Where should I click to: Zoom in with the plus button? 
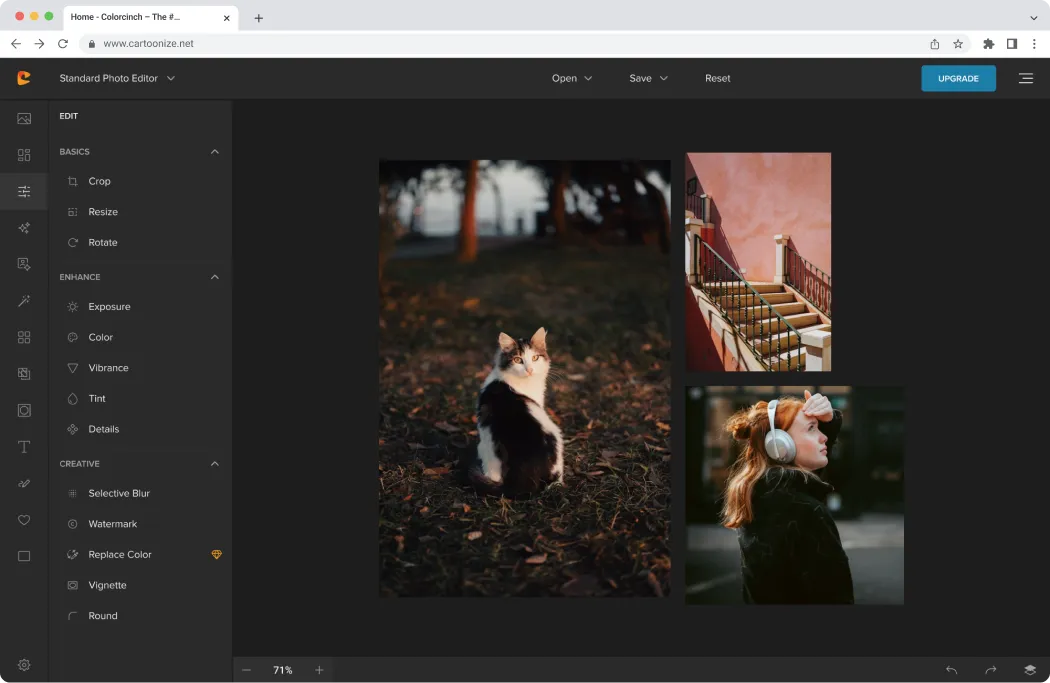pos(319,670)
